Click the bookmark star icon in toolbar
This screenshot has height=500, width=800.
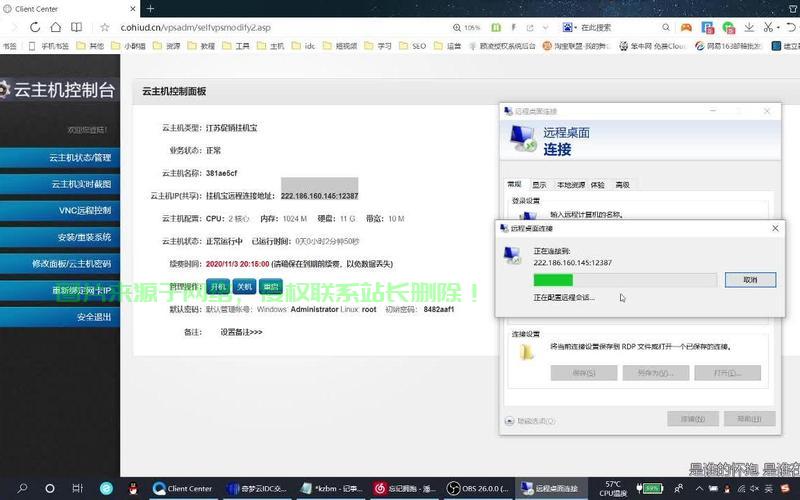point(104,27)
